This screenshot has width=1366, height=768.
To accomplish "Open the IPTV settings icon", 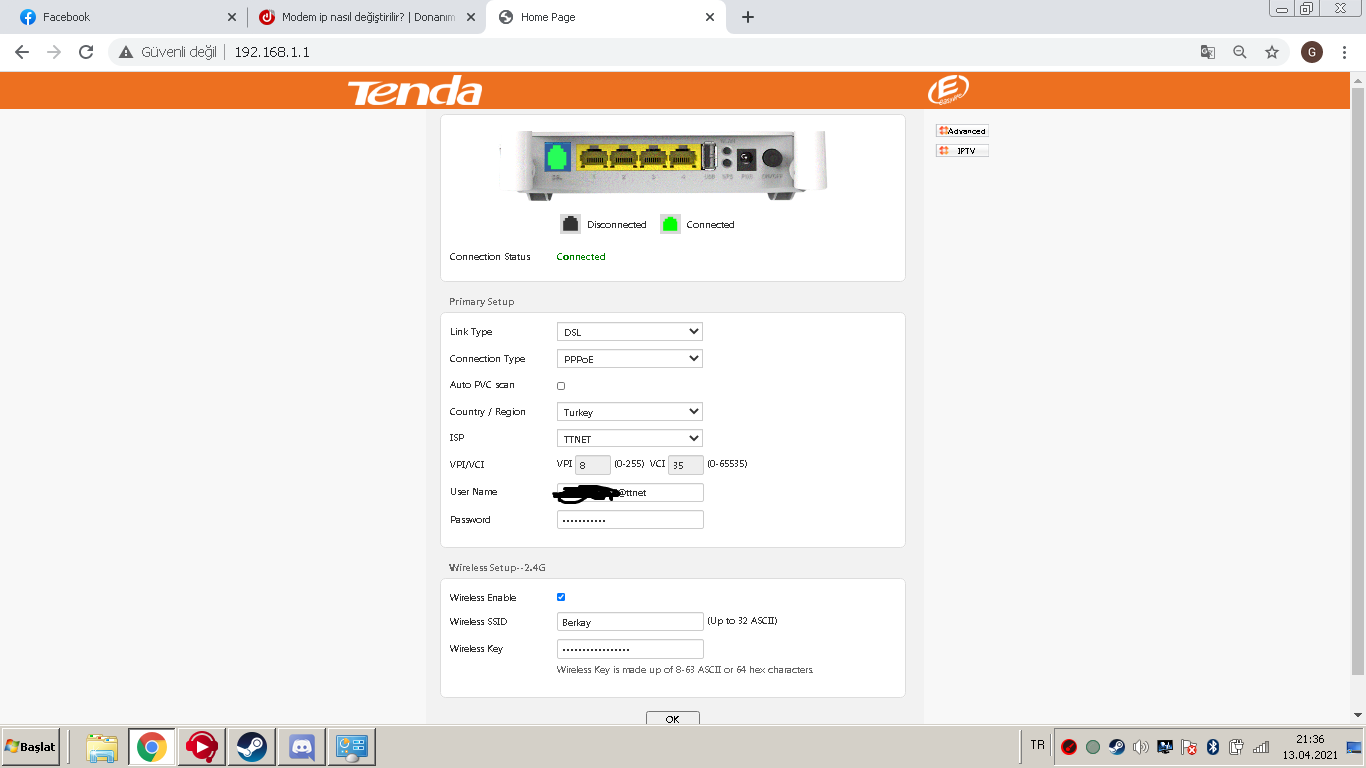I will click(x=962, y=151).
